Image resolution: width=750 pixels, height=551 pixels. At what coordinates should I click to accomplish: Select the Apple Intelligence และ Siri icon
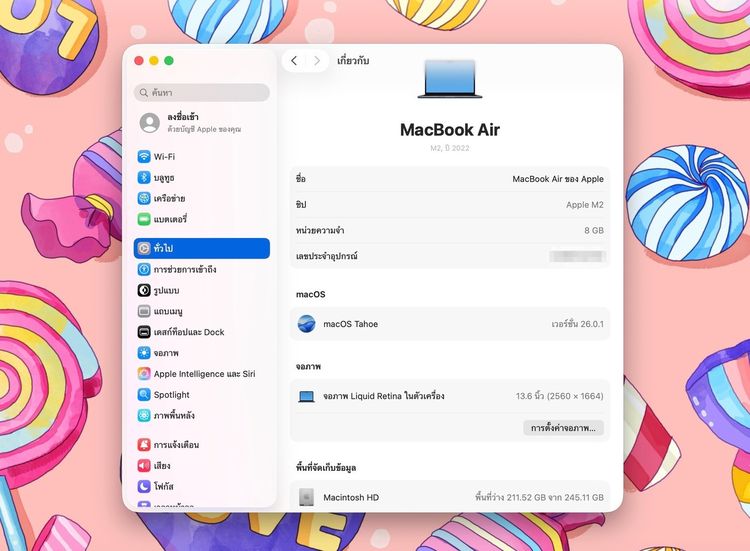click(x=144, y=374)
